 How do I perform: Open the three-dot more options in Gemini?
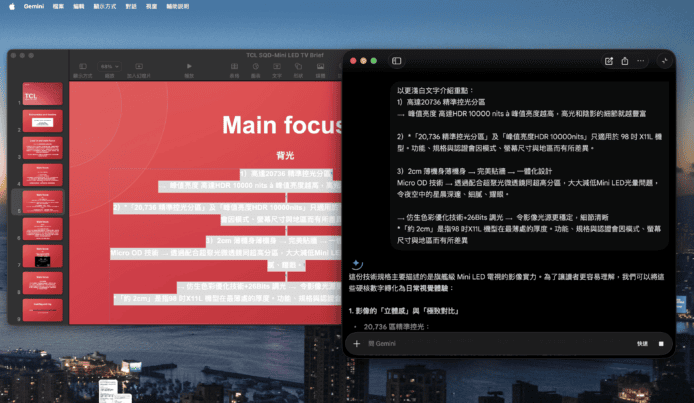tap(640, 61)
